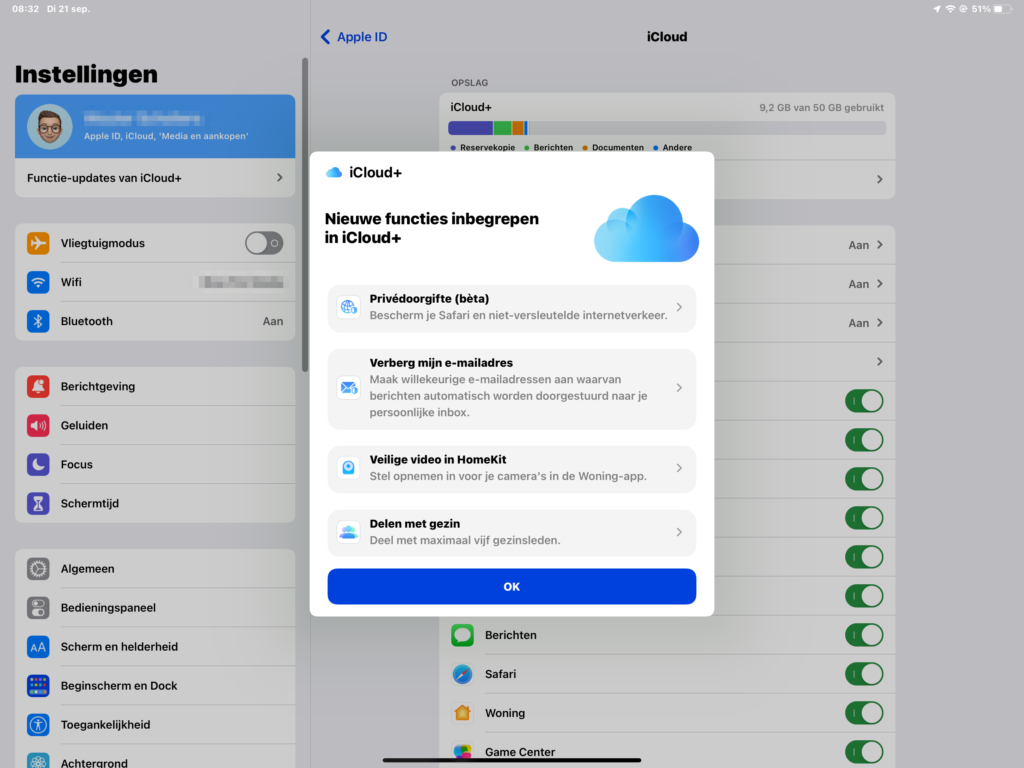Select Geluiden in settings sidebar

[x=155, y=425]
